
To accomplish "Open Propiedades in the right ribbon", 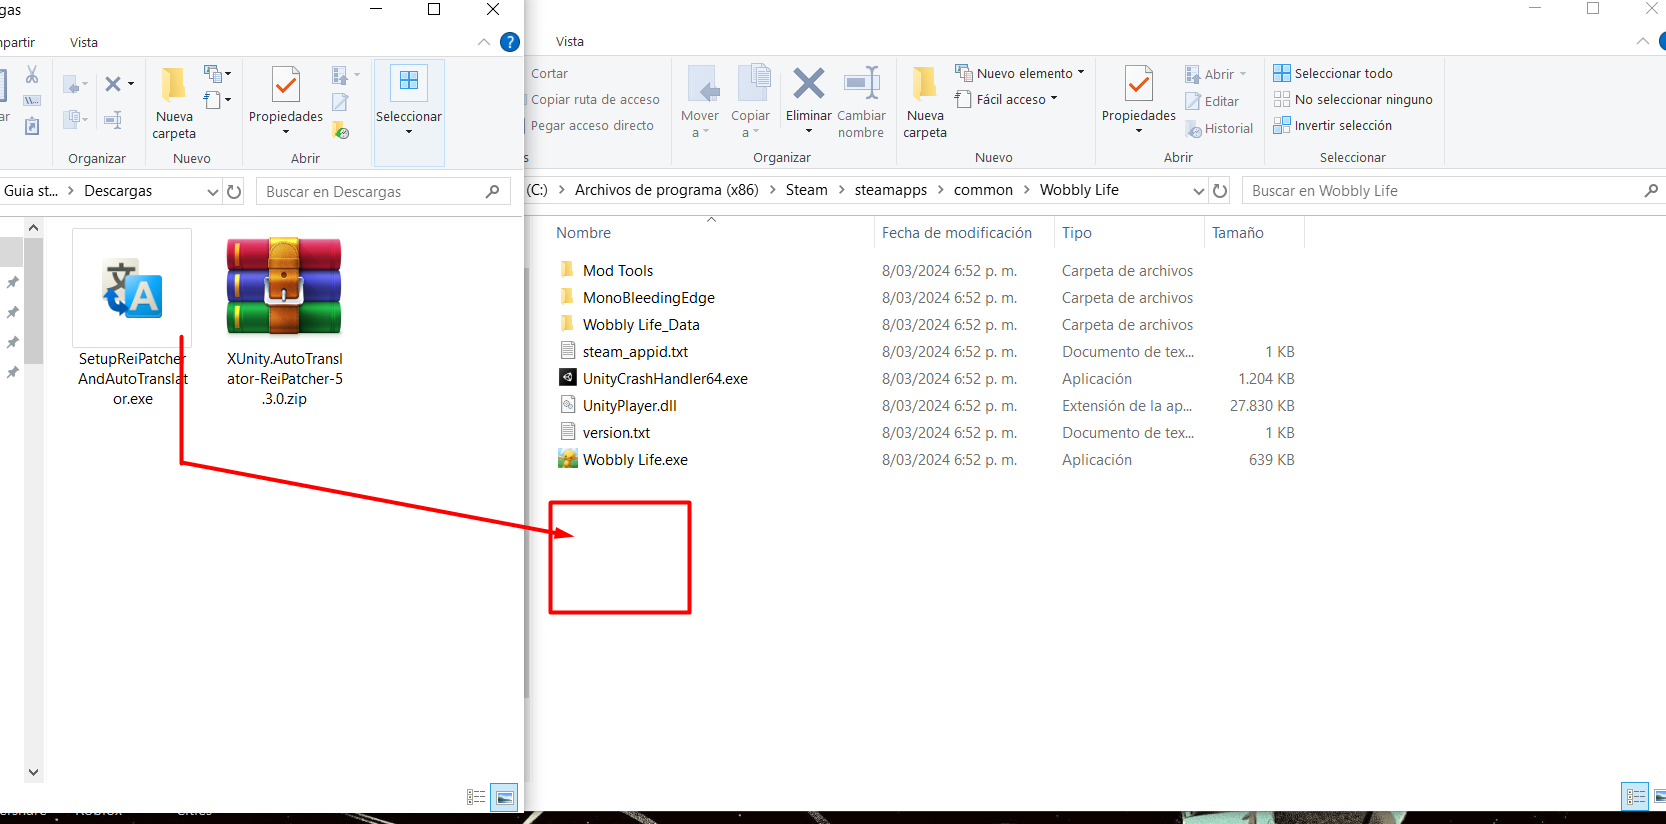I will [x=1138, y=100].
